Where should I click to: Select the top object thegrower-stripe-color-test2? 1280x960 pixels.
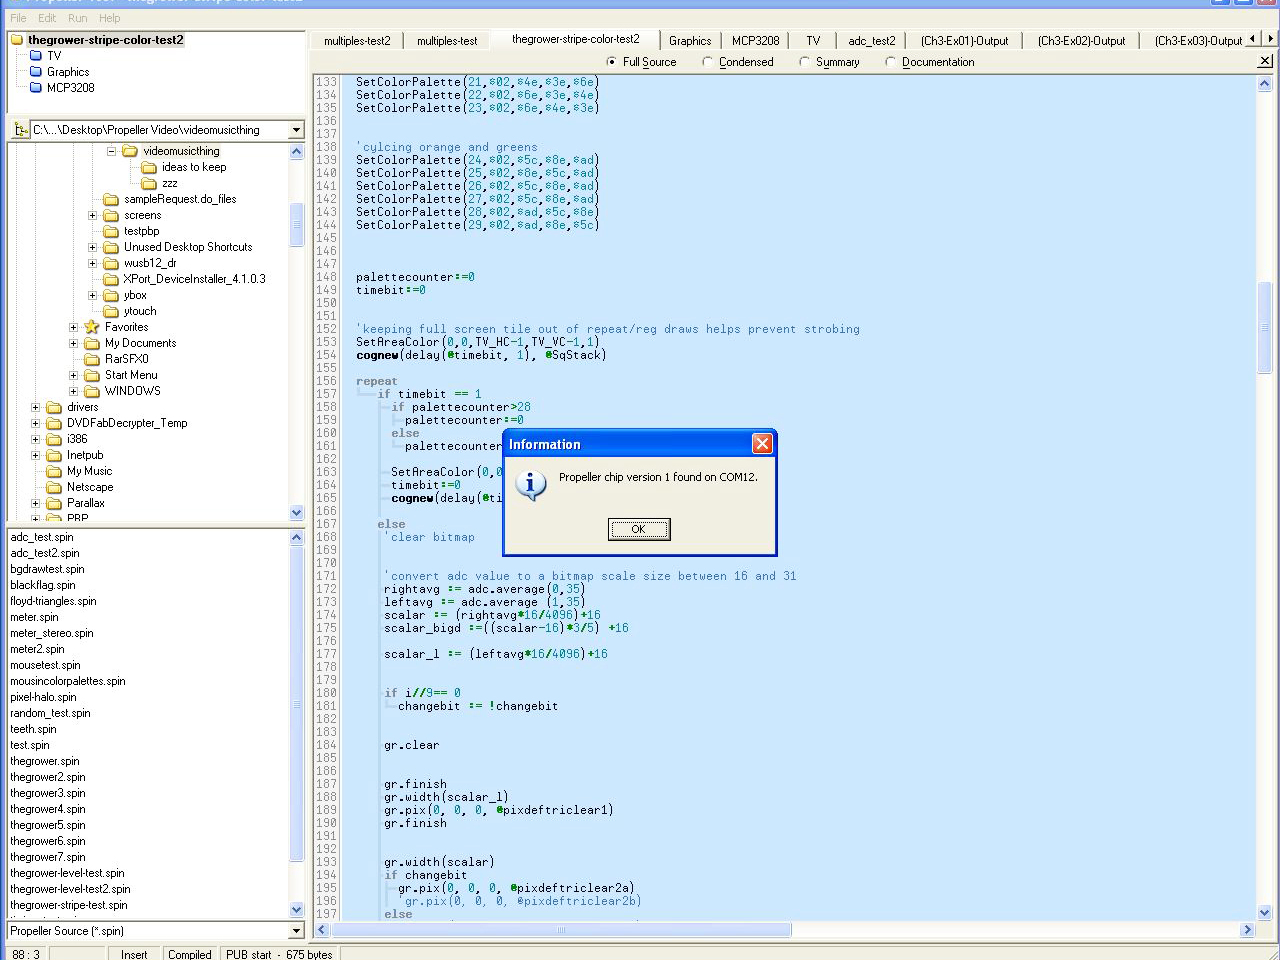(105, 40)
